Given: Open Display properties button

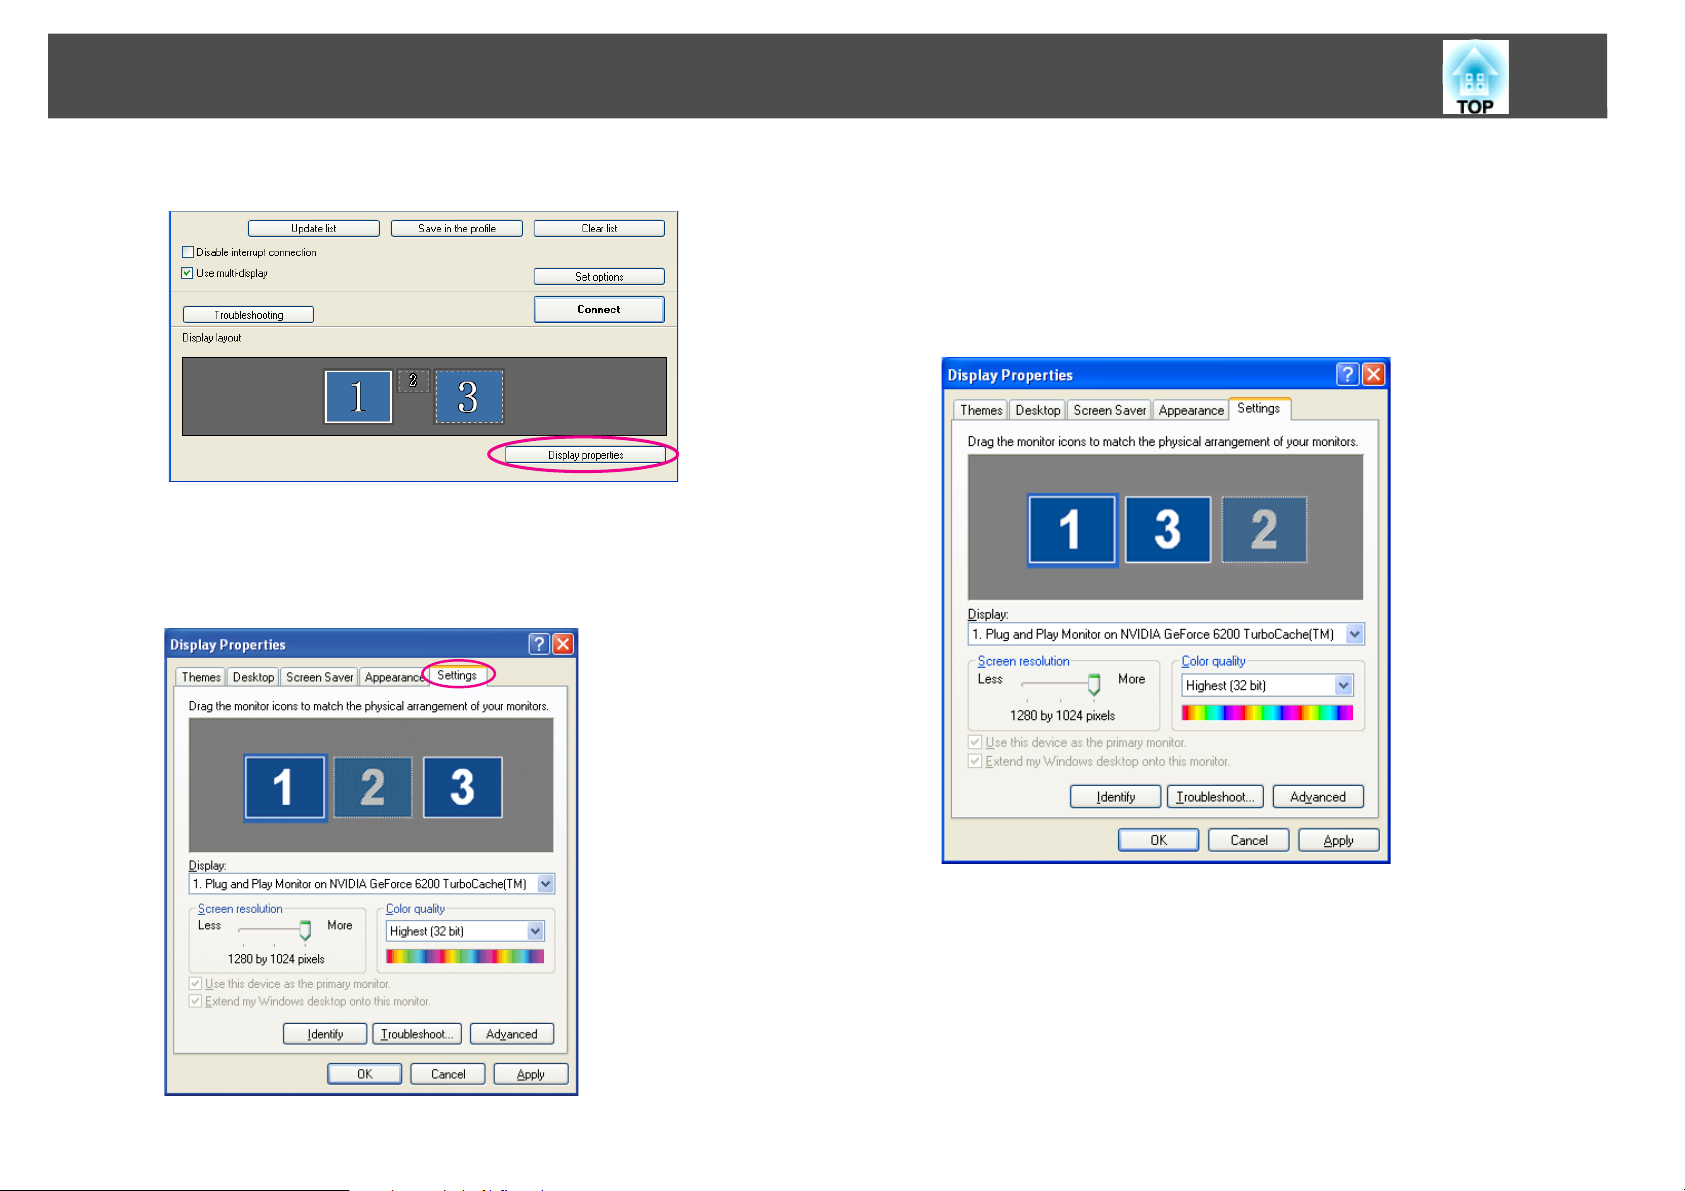Looking at the screenshot, I should tap(585, 455).
